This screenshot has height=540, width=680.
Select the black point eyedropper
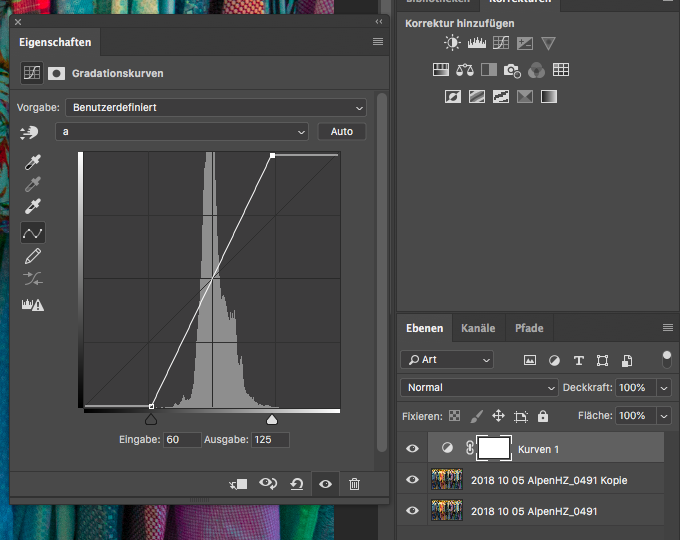[33, 162]
